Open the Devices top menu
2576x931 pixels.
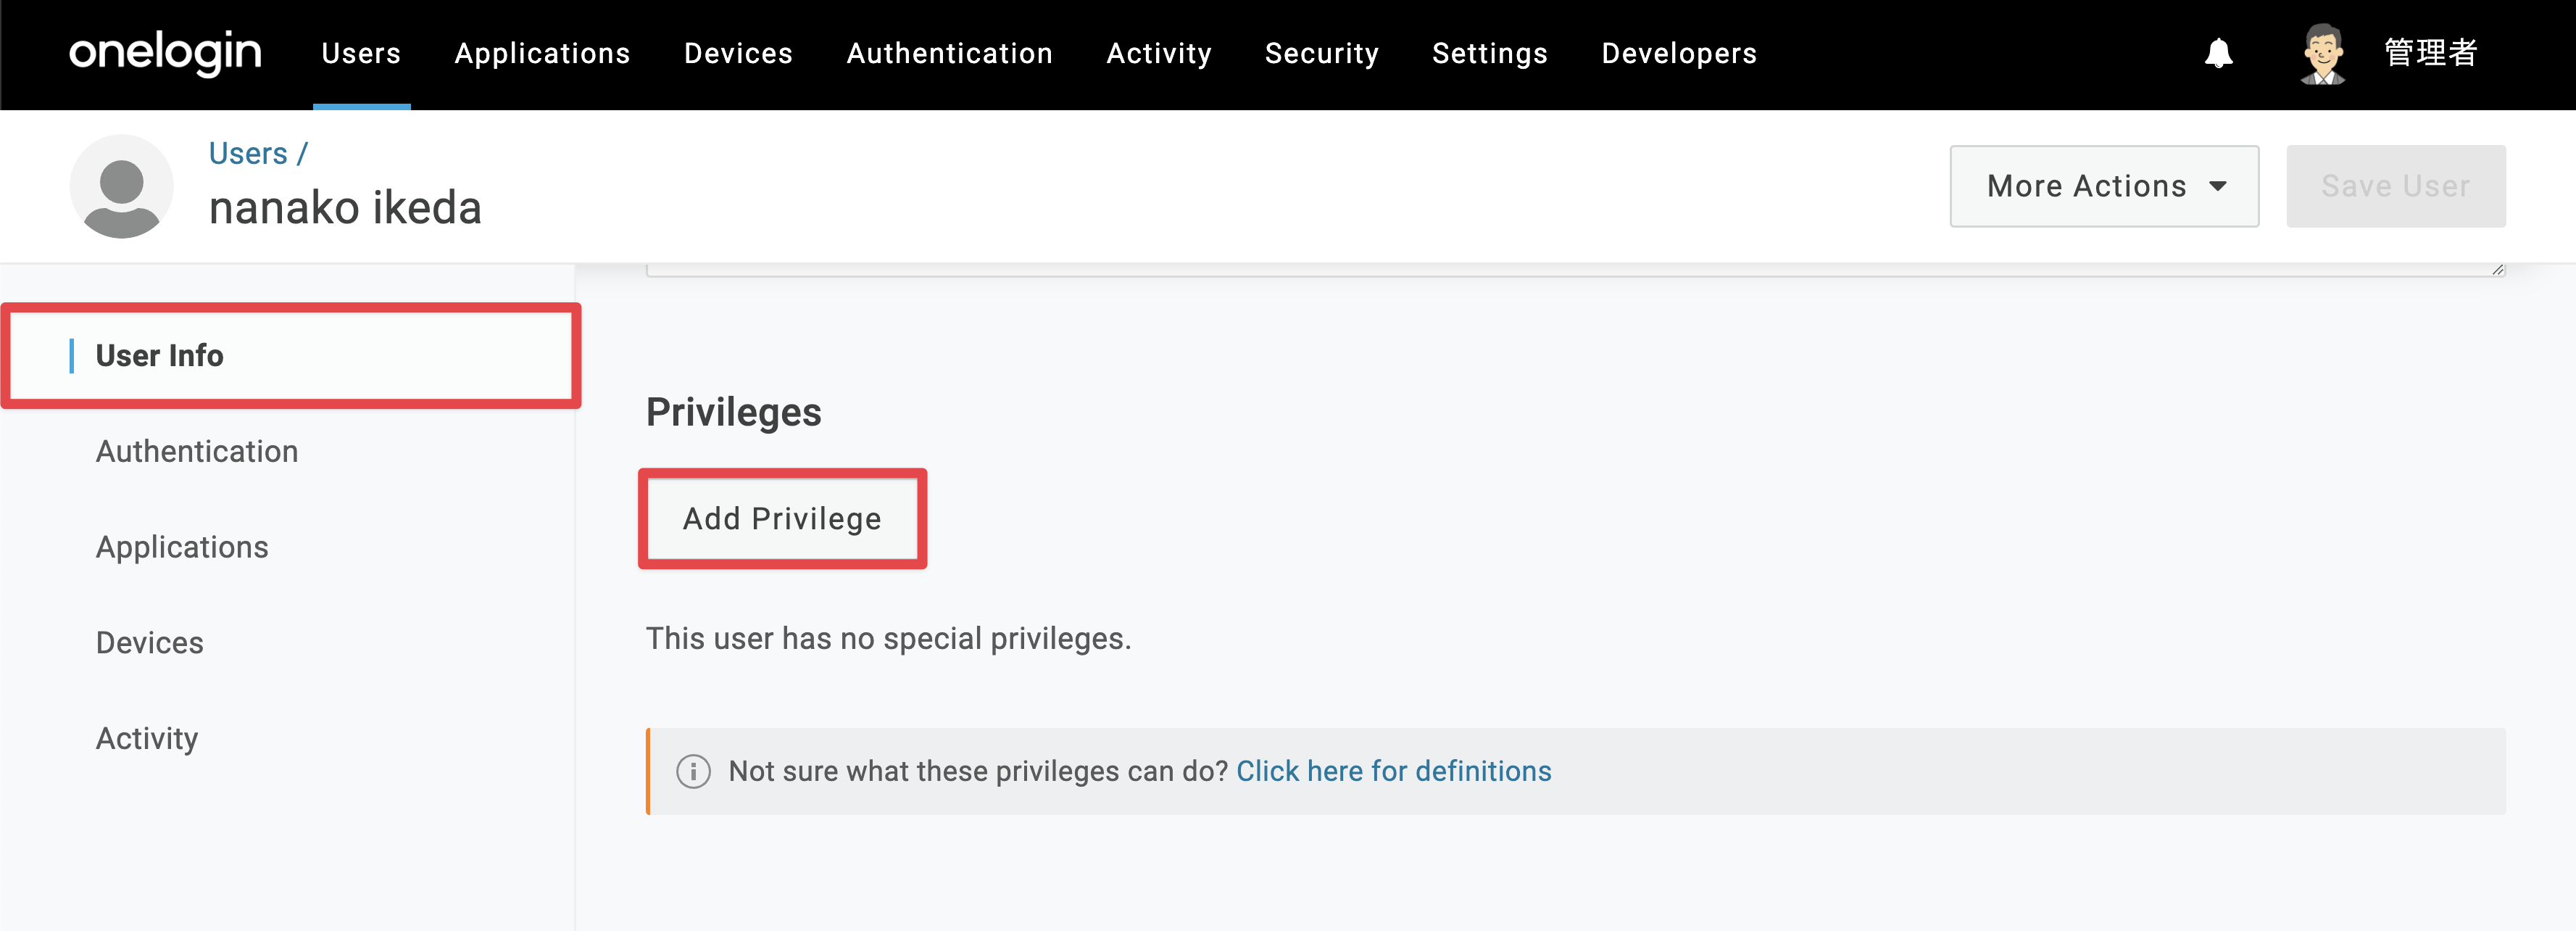tap(738, 53)
